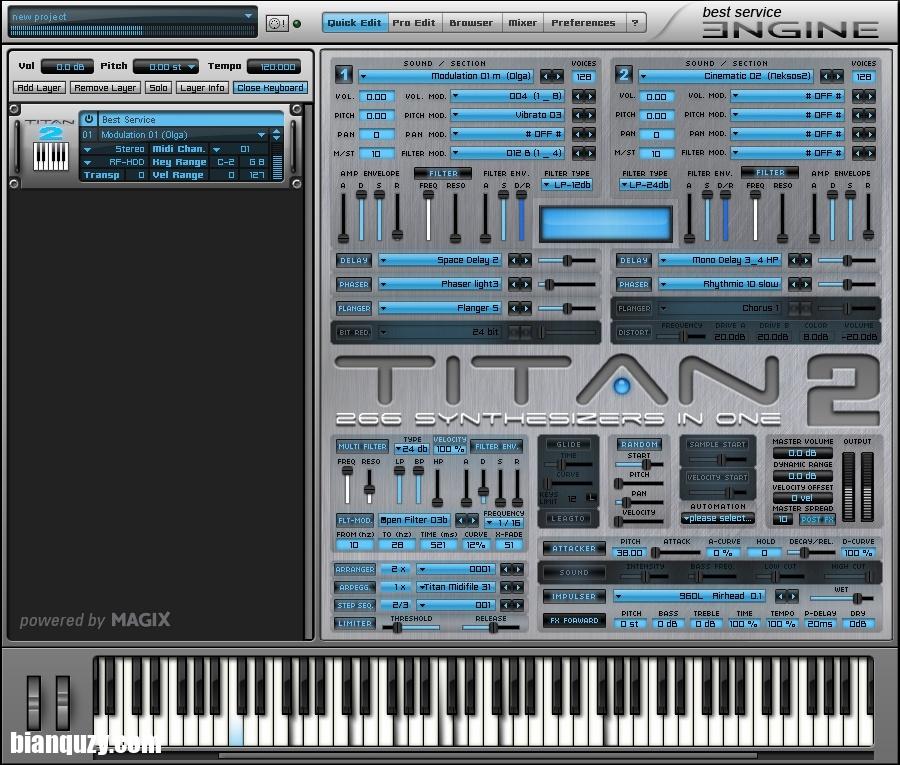Screen dimensions: 900x765
Task: Open the Browser tab
Action: tap(471, 23)
